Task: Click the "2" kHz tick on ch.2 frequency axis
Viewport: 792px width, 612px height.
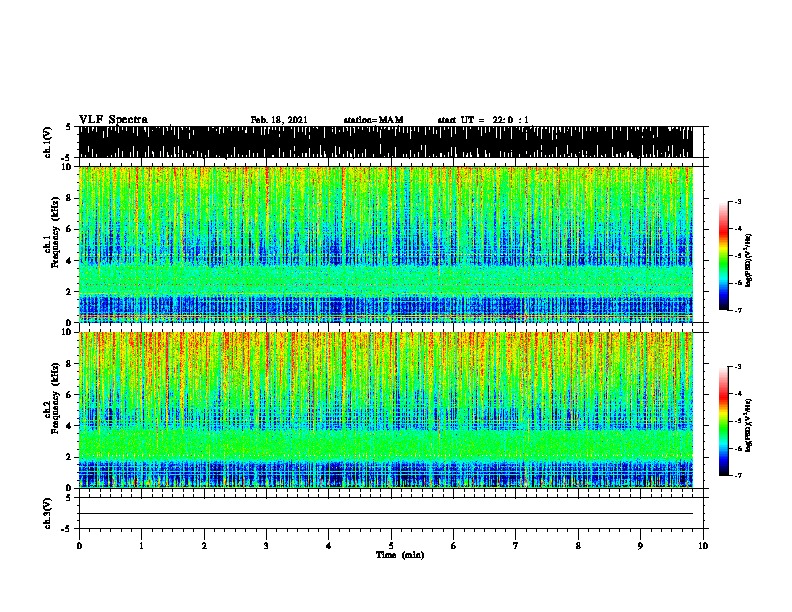Action: coord(70,457)
